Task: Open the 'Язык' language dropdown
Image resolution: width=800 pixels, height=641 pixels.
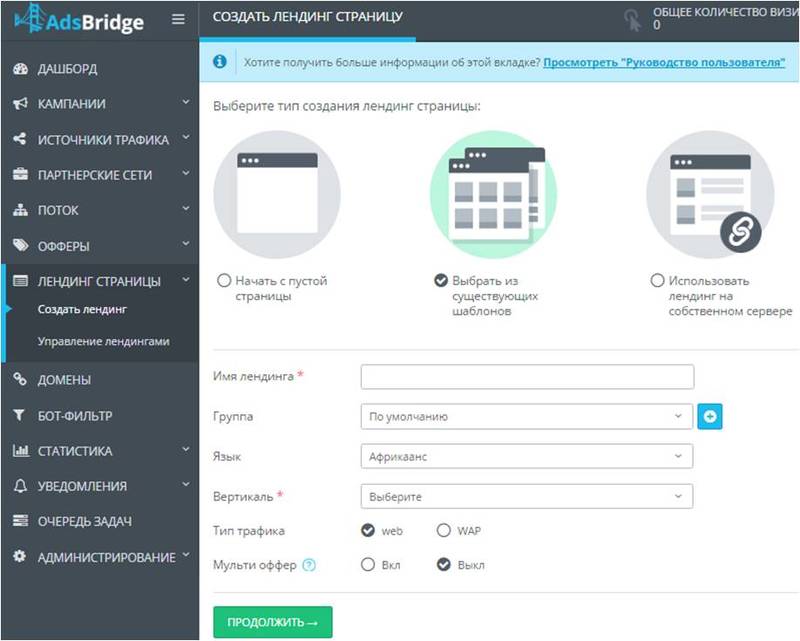Action: click(x=526, y=456)
